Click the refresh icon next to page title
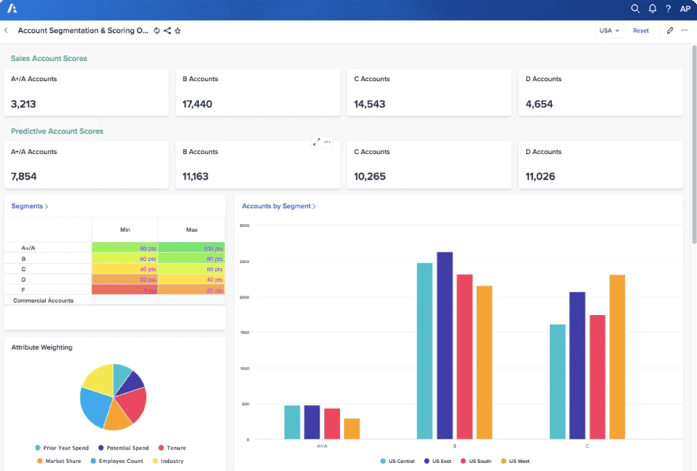The height and width of the screenshot is (471, 697). point(156,31)
